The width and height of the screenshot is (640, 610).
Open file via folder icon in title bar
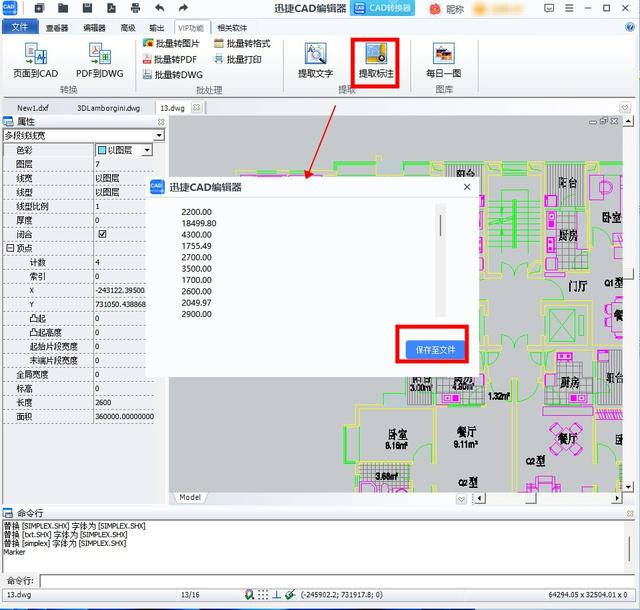click(x=63, y=8)
